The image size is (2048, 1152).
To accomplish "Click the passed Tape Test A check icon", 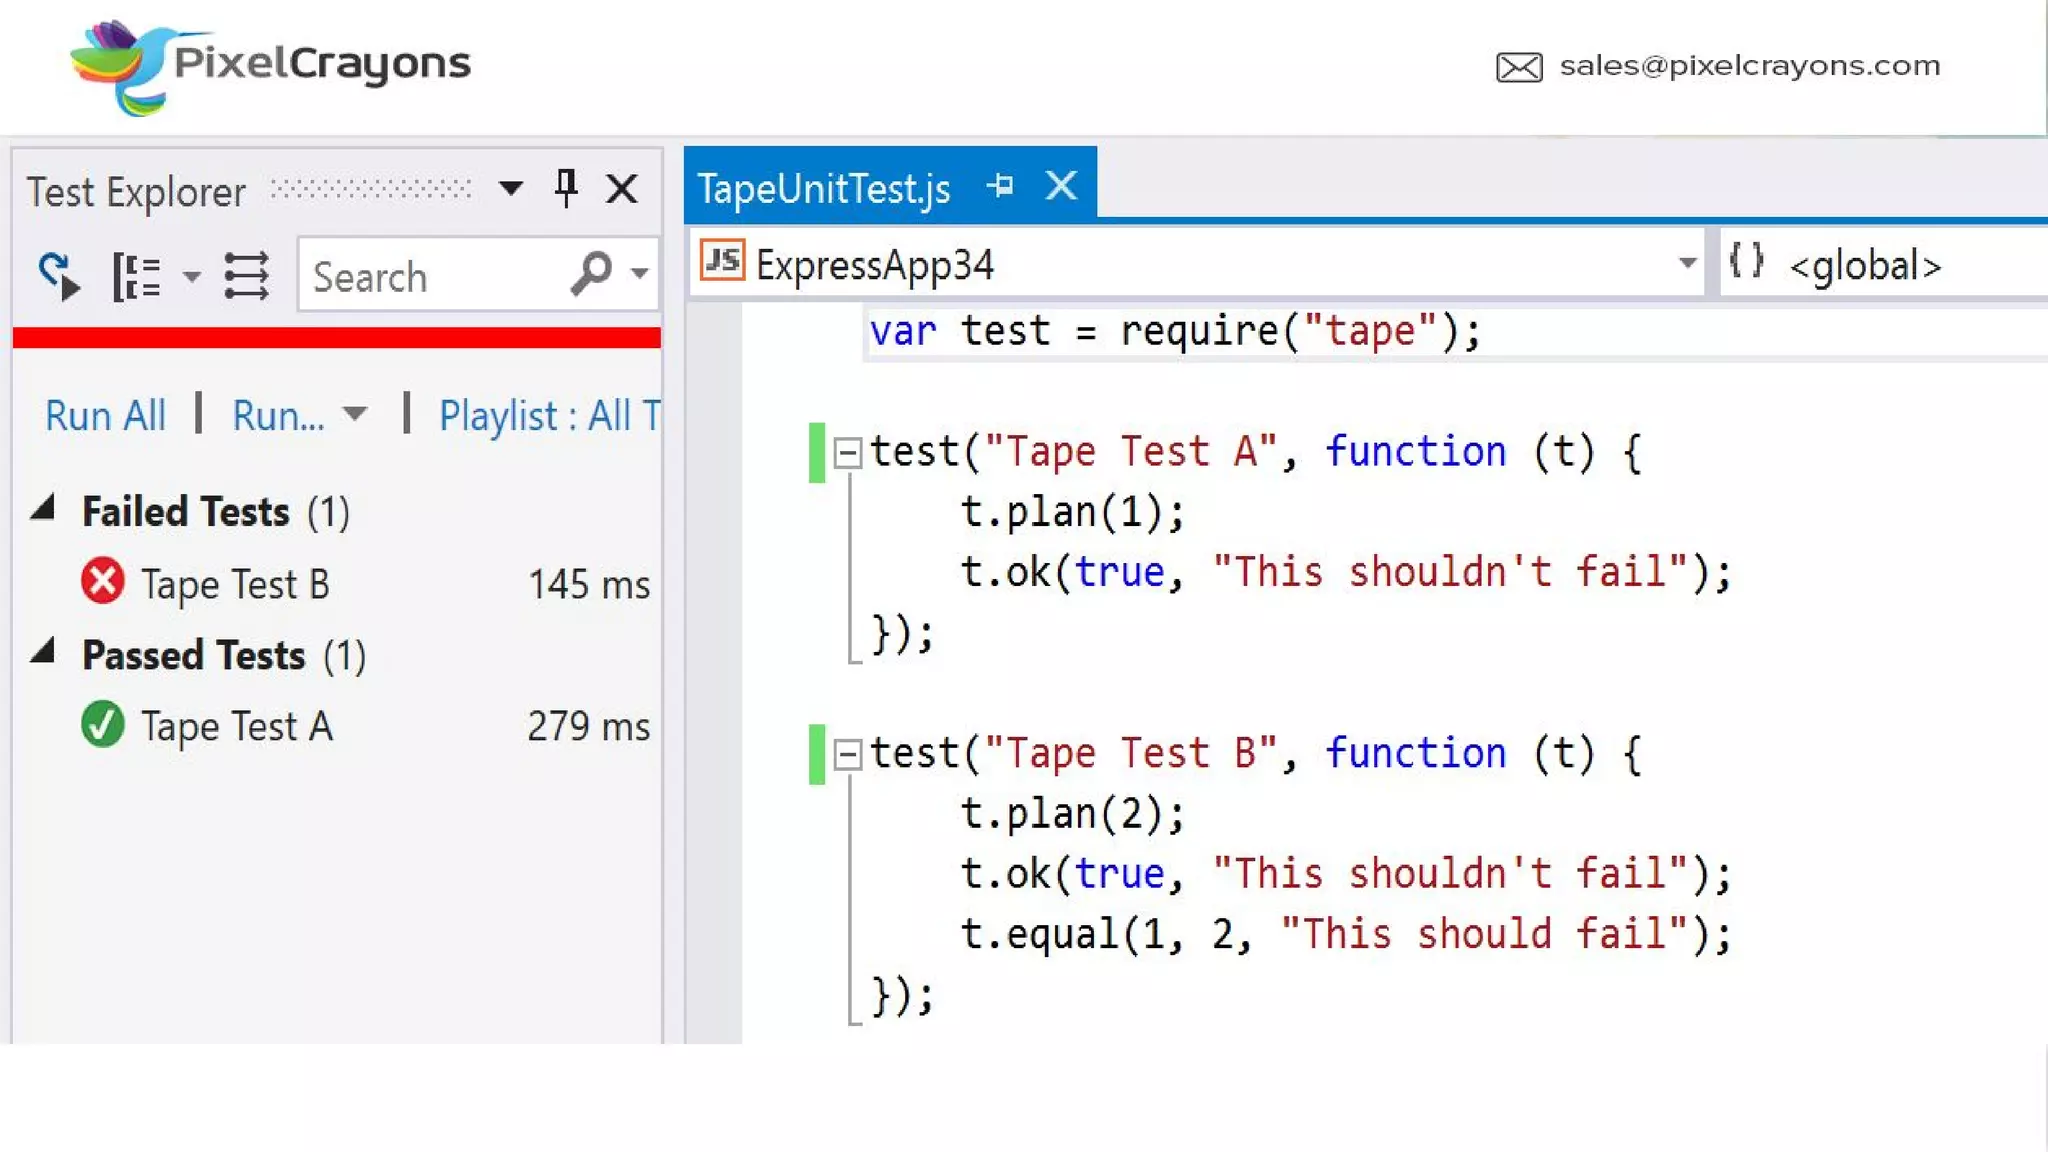I will 102,725.
